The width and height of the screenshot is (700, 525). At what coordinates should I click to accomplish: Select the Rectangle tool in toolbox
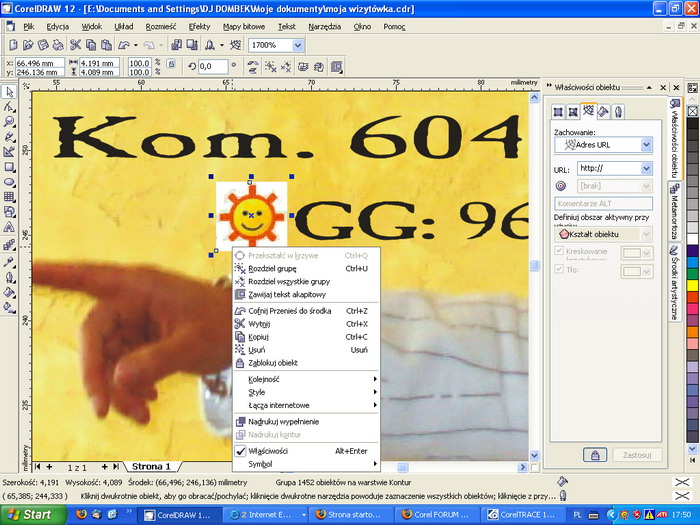[9, 167]
